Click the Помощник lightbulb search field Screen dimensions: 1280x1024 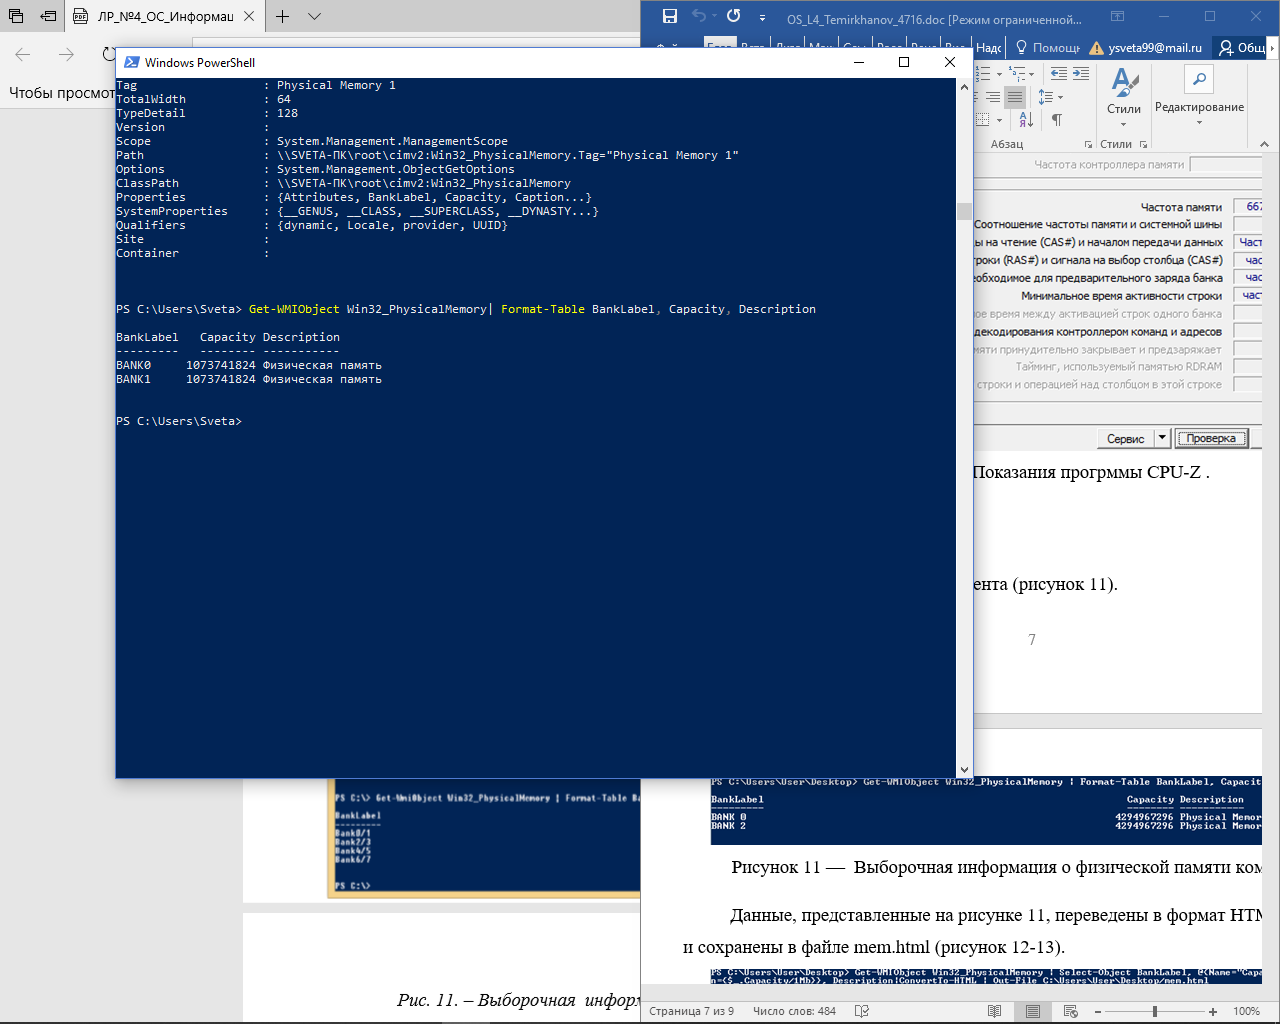tap(1048, 48)
